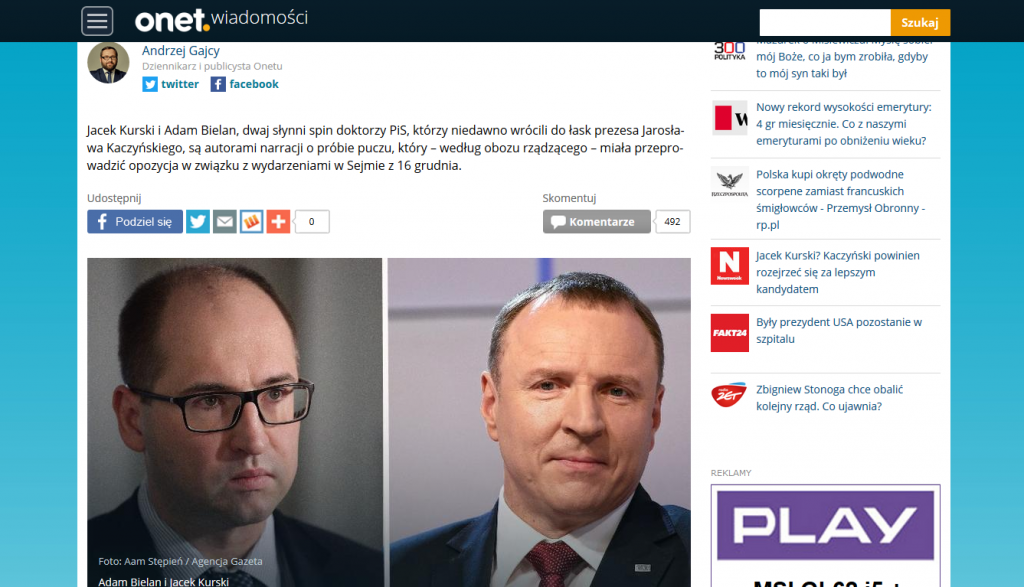Click the Radio Zet logo
The image size is (1024, 587).
point(729,394)
